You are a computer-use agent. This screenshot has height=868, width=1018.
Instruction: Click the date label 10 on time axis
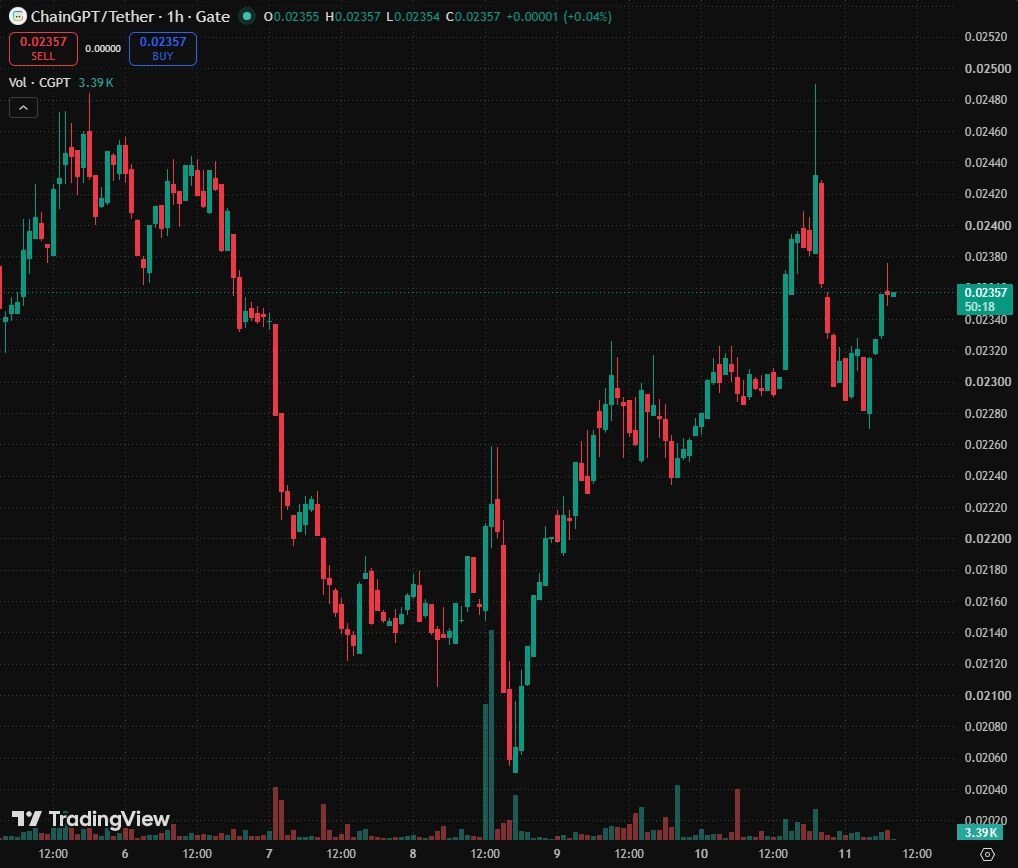coord(701,854)
